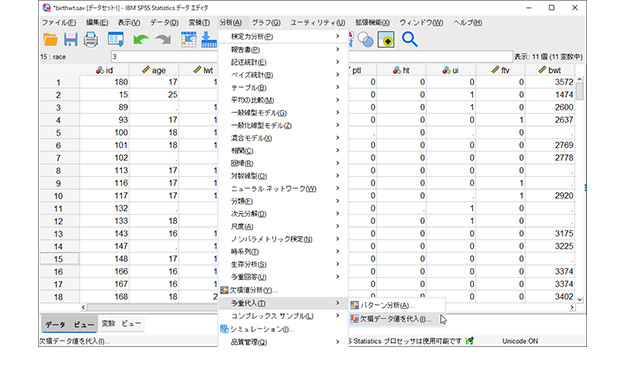The width and height of the screenshot is (630, 380).
Task: Expand the 生存分析 submenu
Action: 283,264
